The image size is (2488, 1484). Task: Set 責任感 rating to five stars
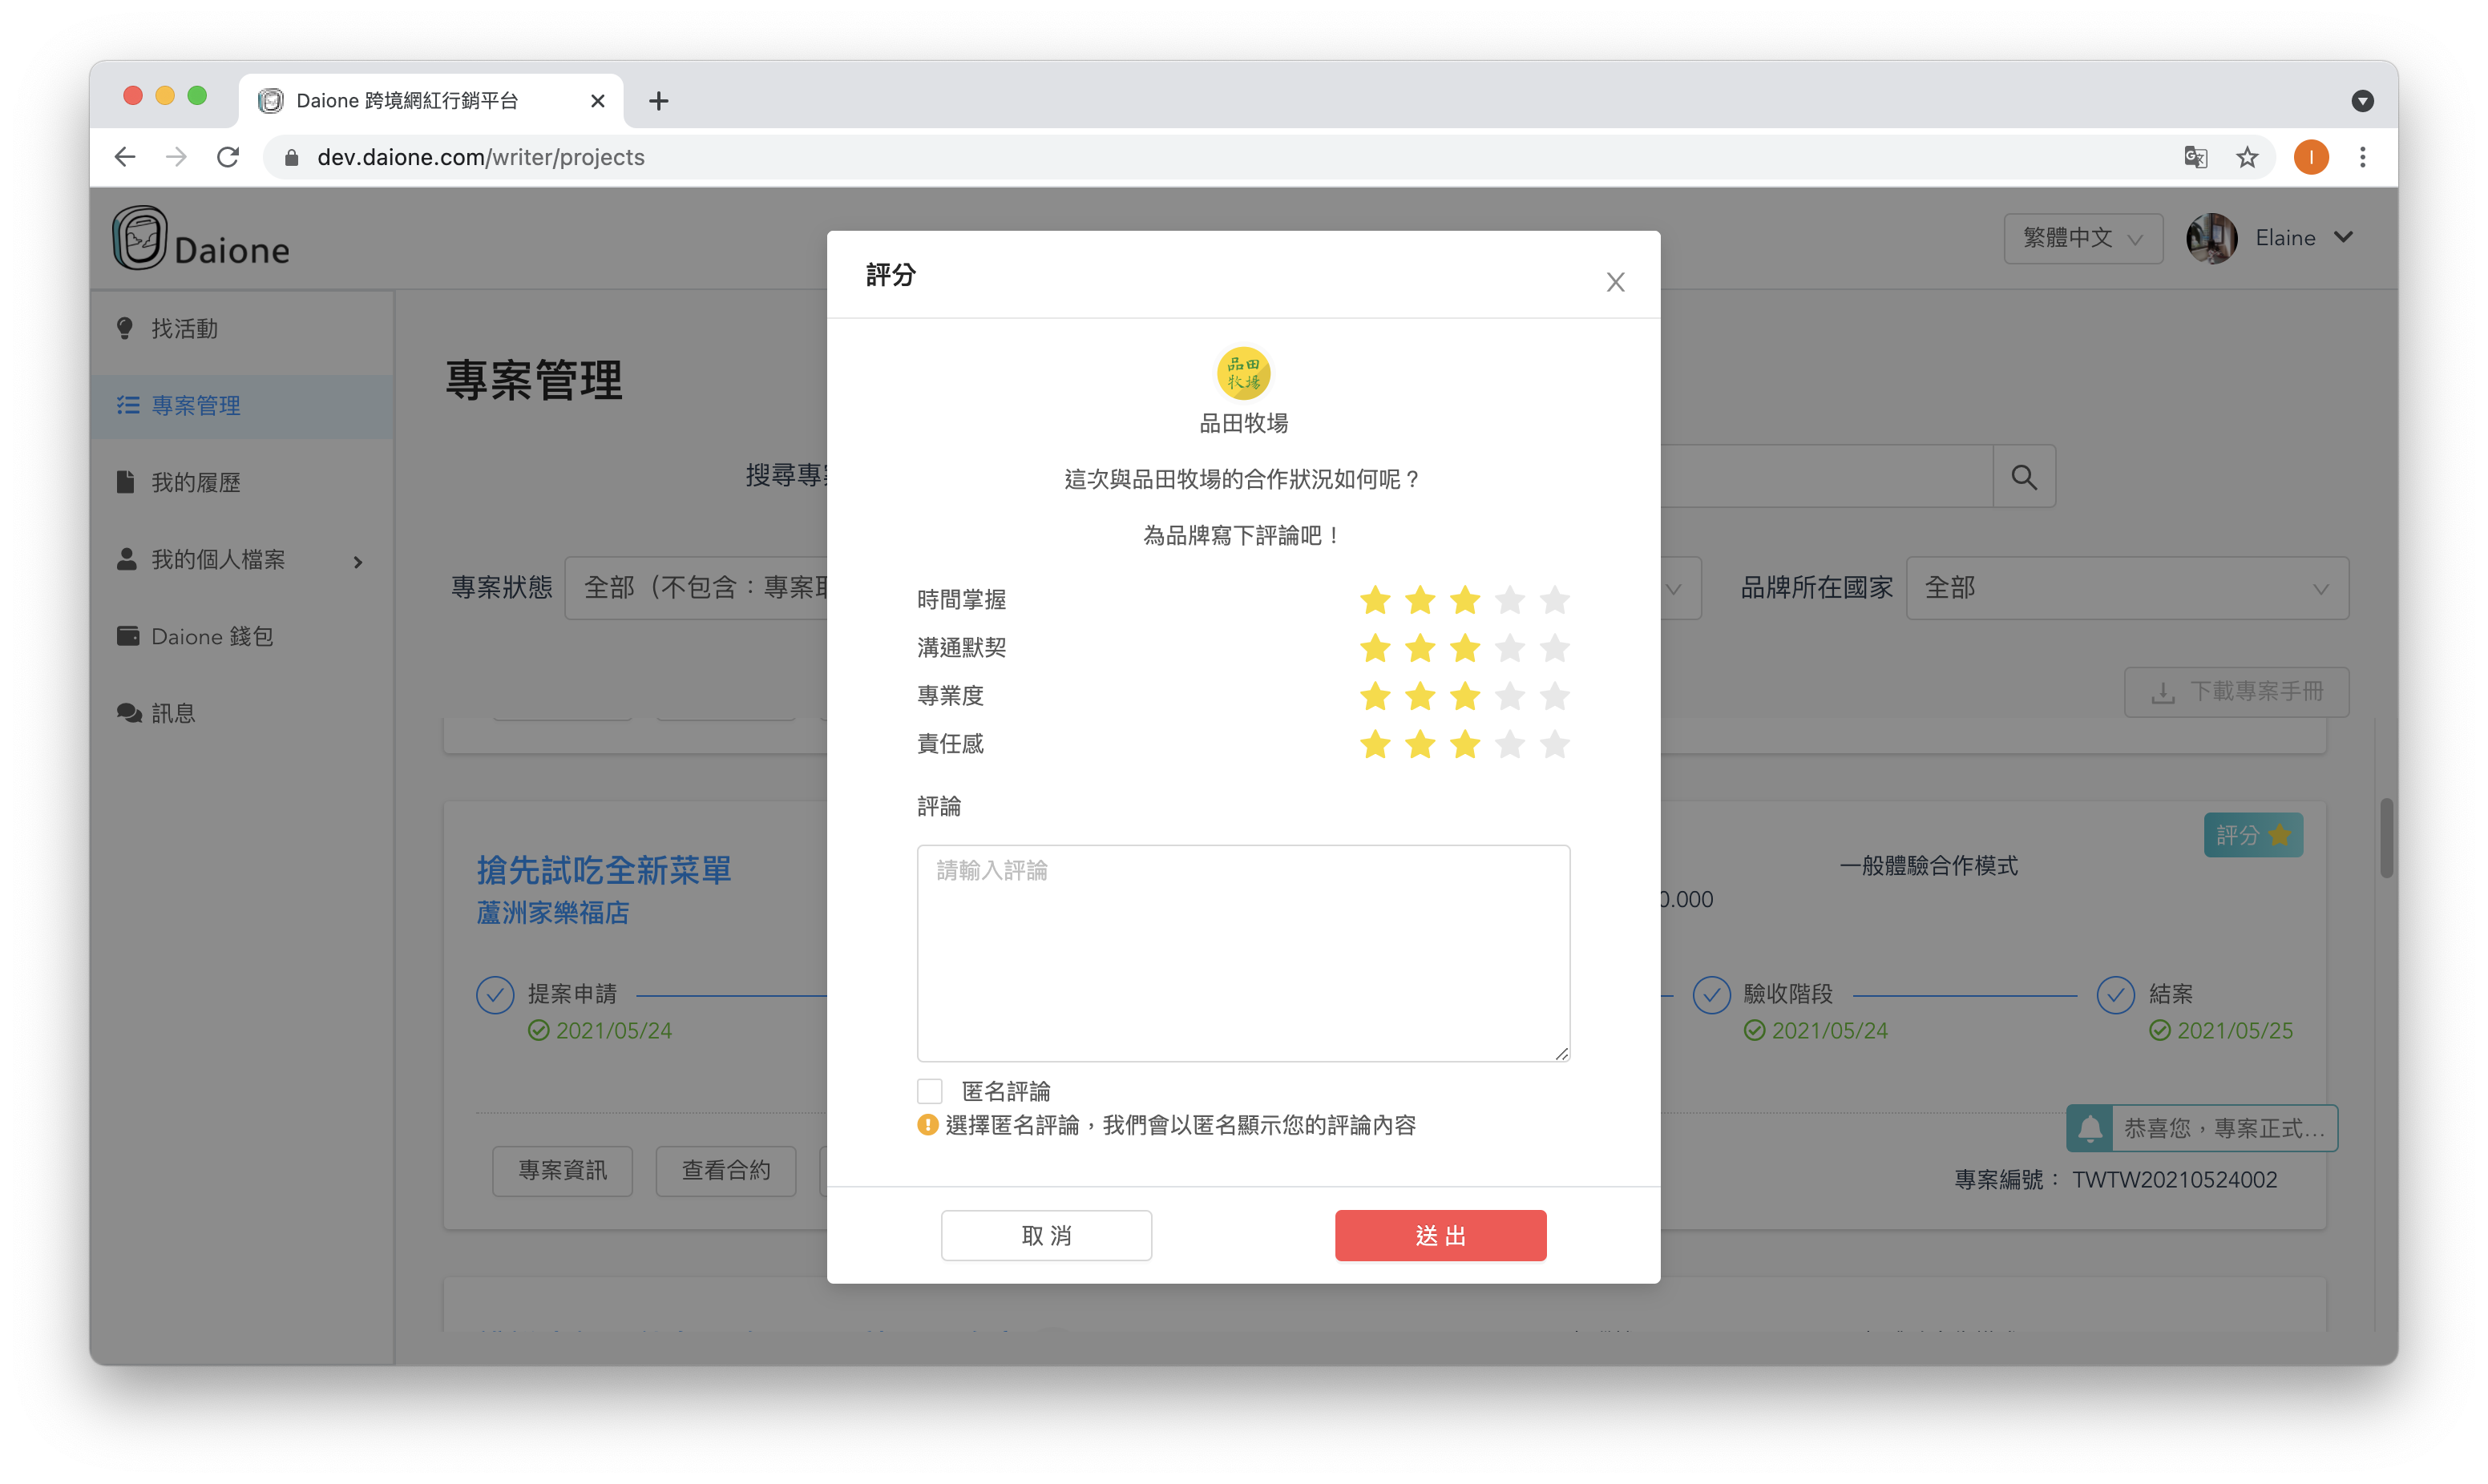point(1555,744)
